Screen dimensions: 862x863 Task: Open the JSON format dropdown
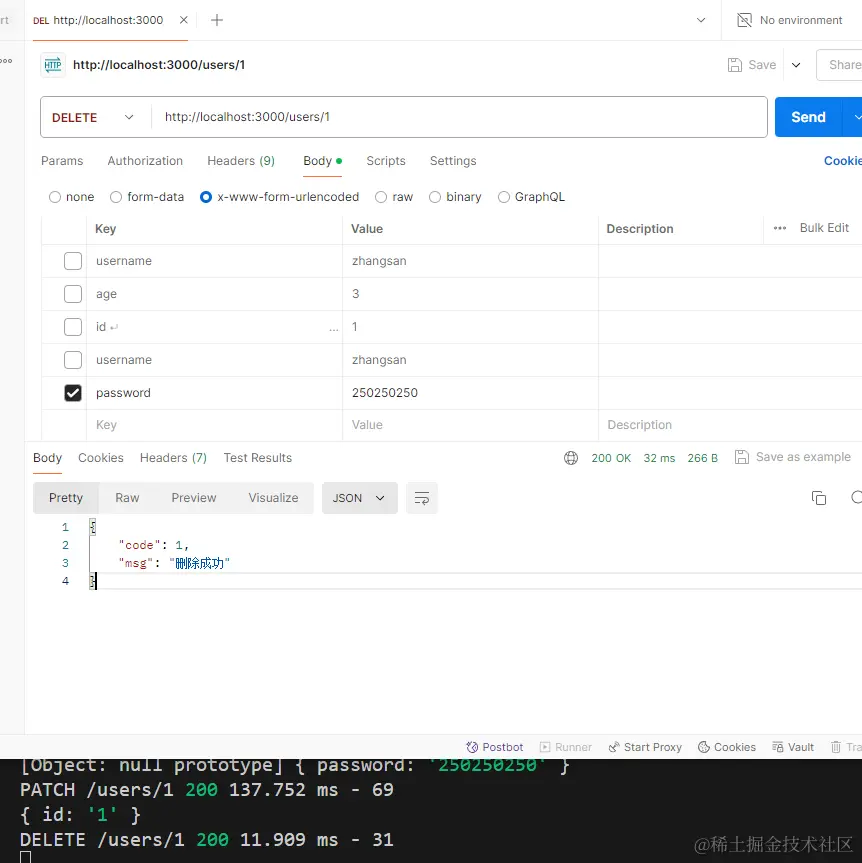(x=359, y=498)
